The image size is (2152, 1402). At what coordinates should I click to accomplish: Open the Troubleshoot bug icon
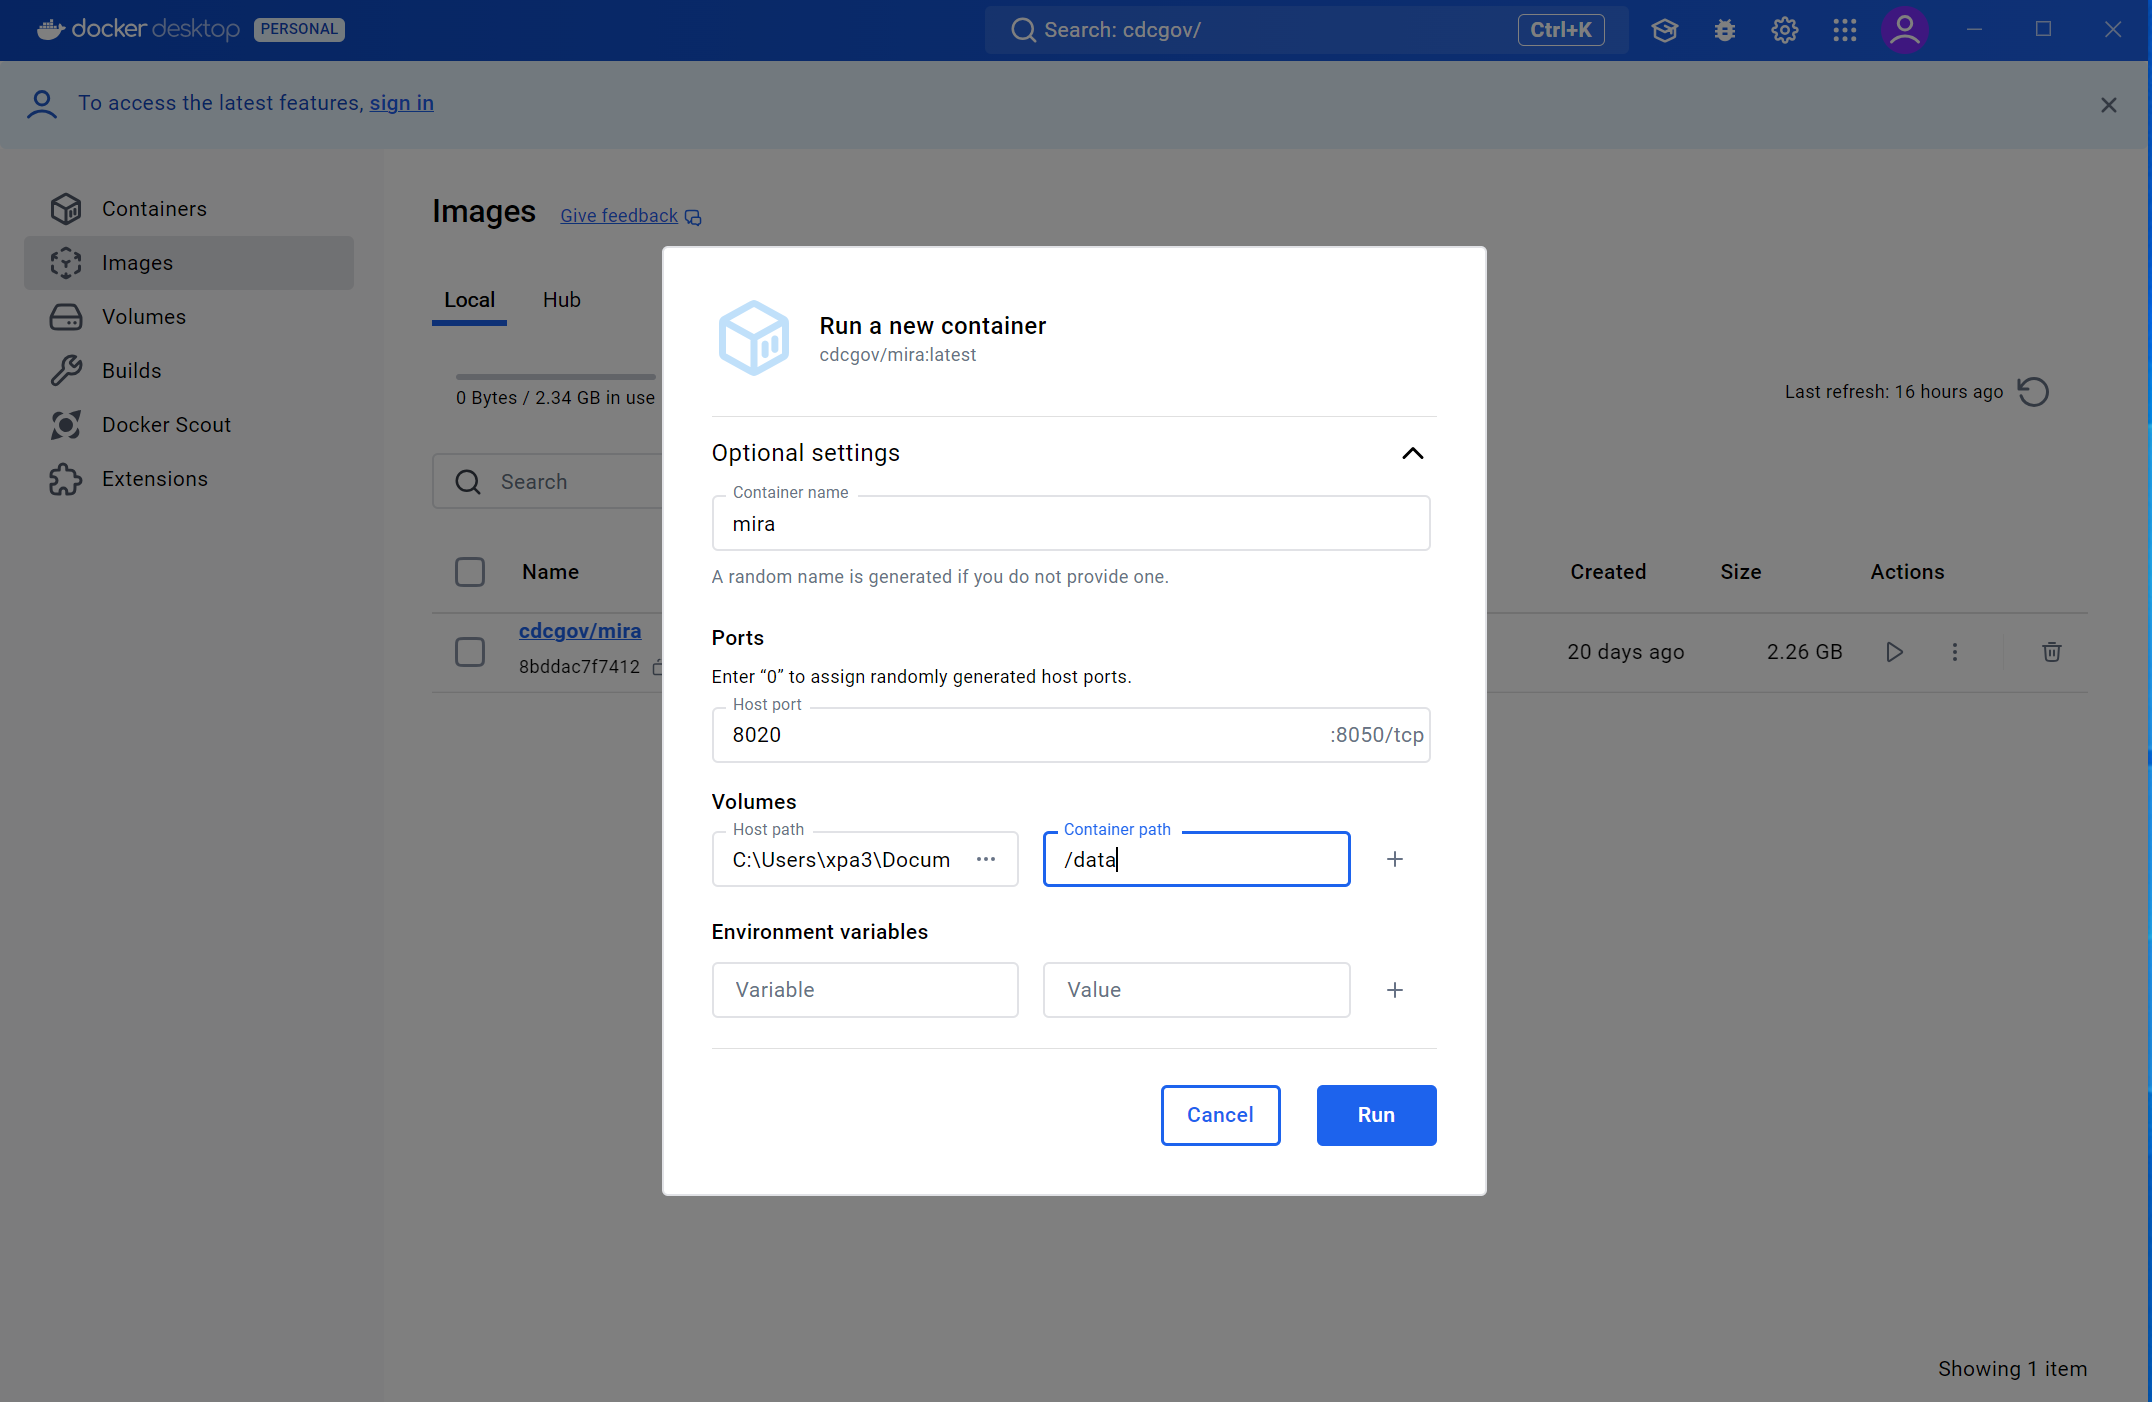point(1725,30)
